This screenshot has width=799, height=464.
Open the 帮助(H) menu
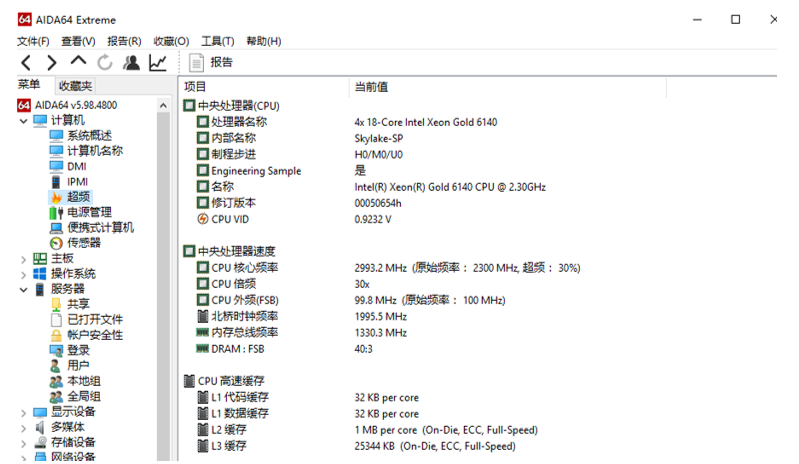(x=263, y=41)
